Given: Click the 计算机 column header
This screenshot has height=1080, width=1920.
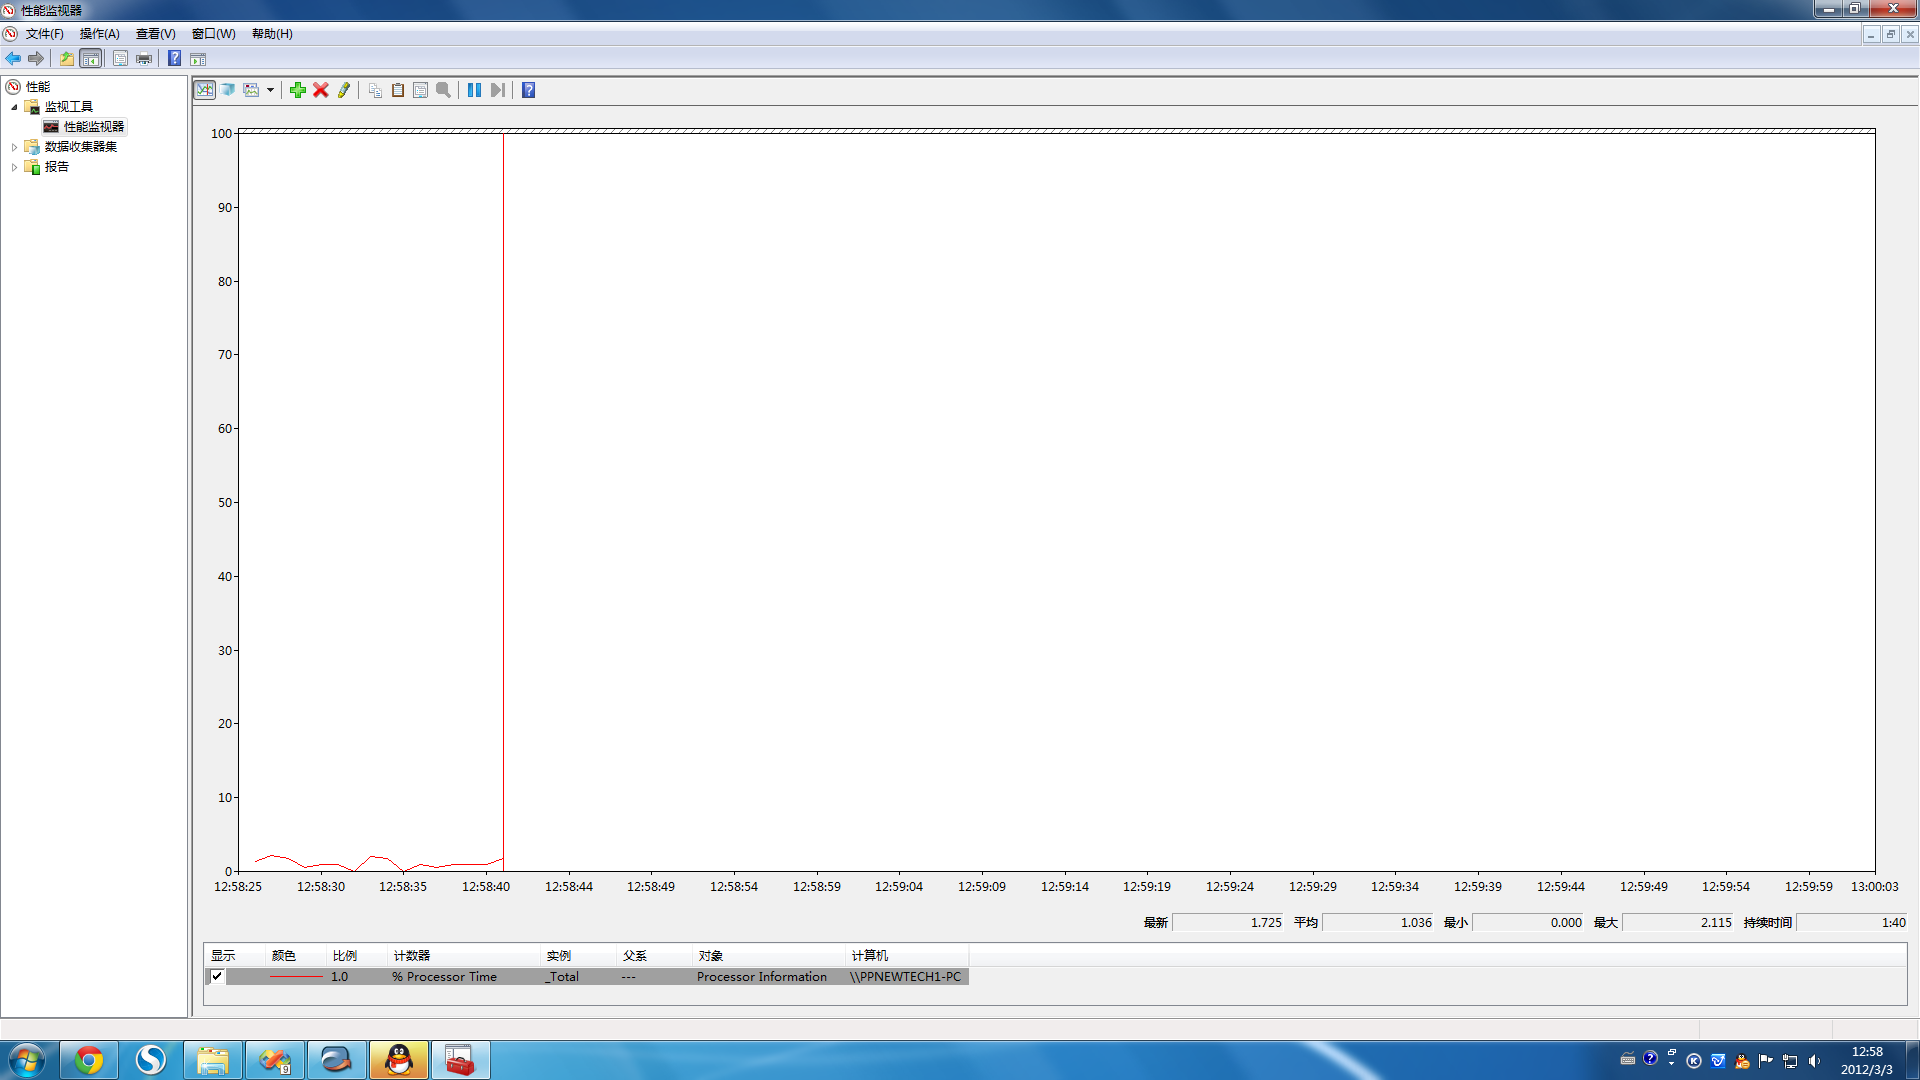Looking at the screenshot, I should 907,955.
